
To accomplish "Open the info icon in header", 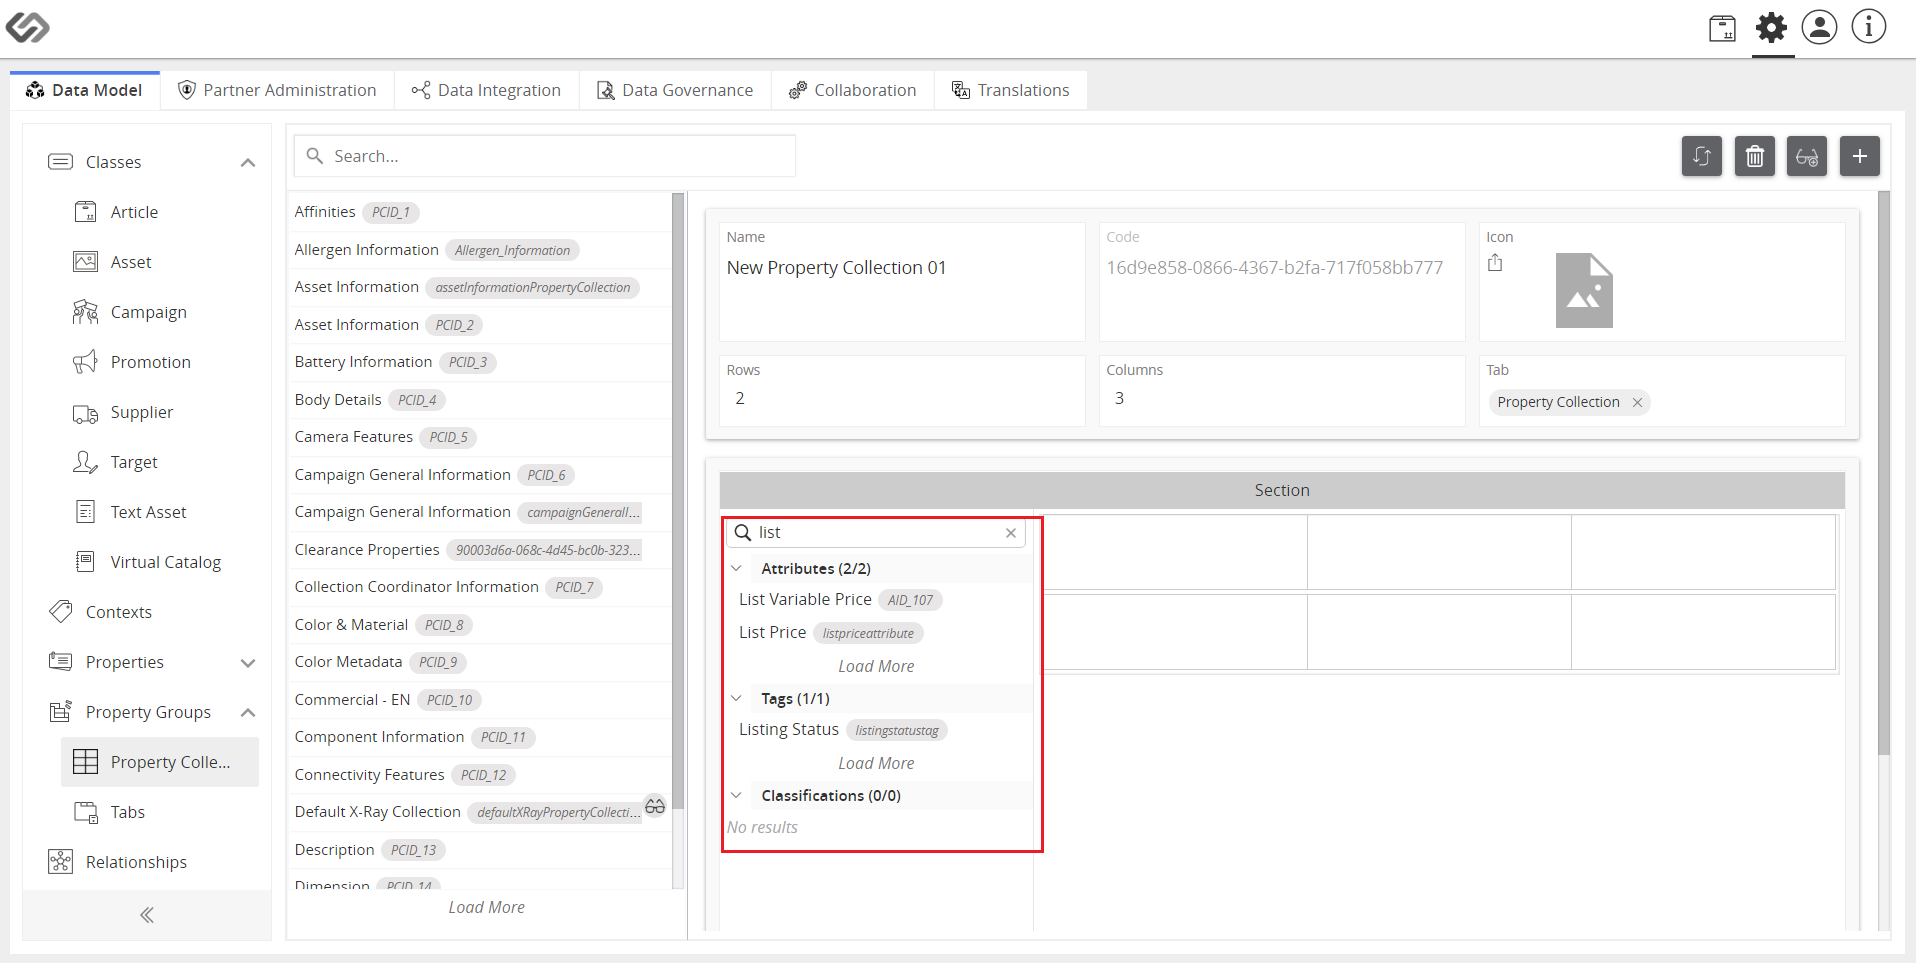I will (1868, 27).
